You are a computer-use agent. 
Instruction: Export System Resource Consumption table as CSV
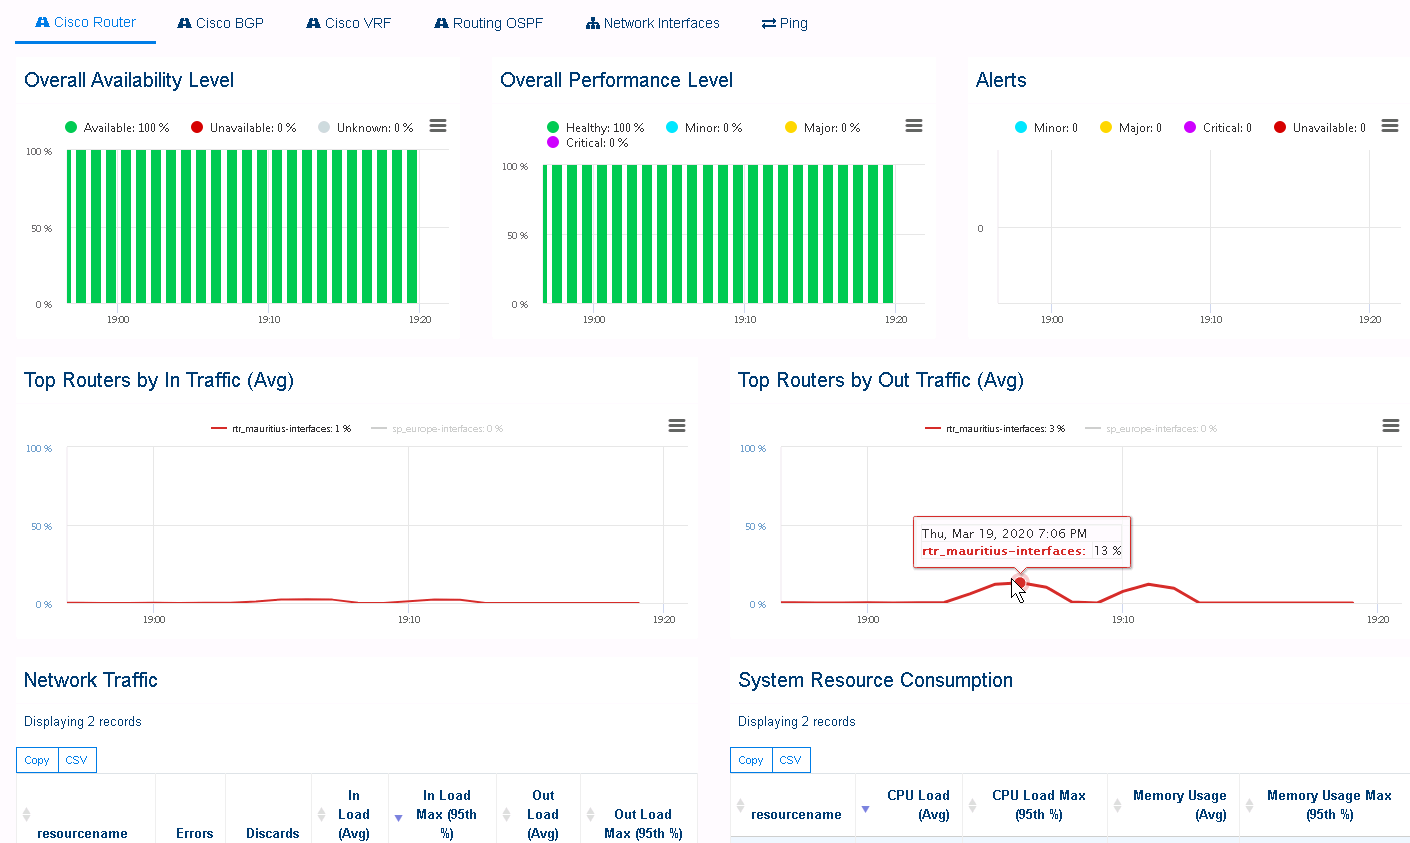[790, 760]
